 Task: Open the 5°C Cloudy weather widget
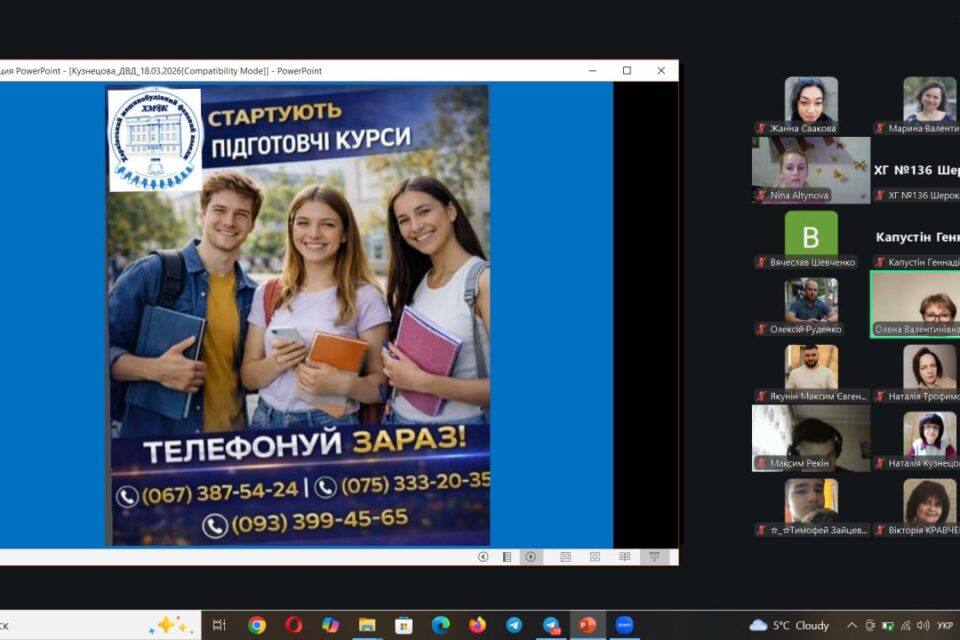point(789,625)
